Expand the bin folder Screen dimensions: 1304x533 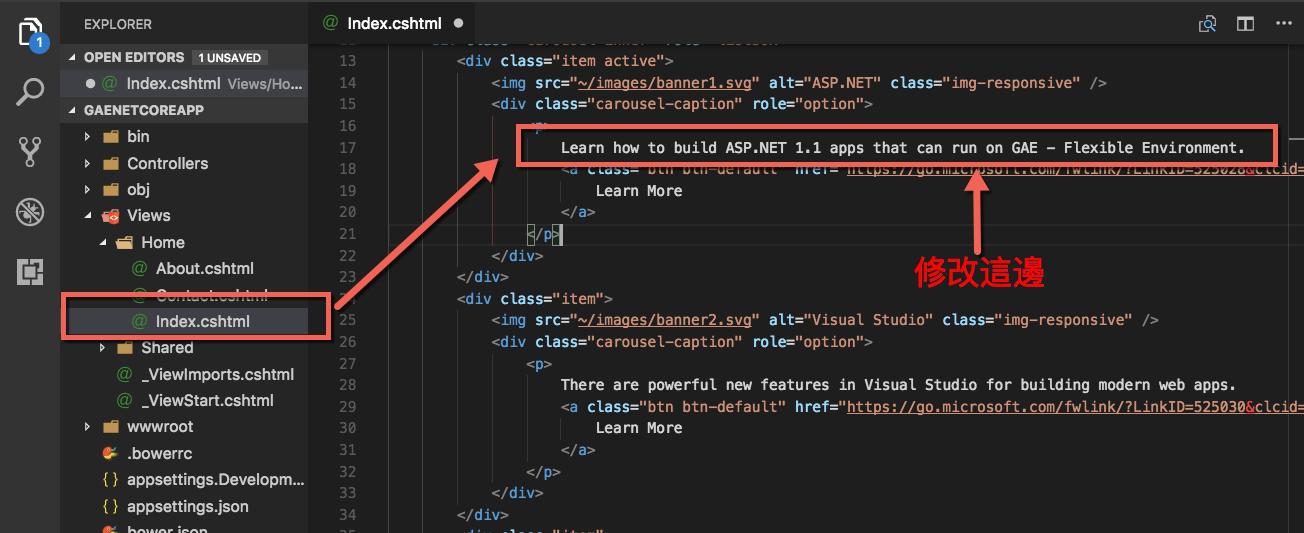tap(138, 137)
